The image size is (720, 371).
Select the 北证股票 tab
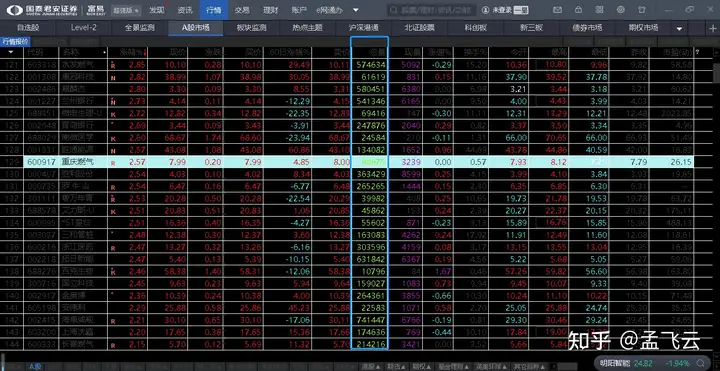click(x=419, y=28)
